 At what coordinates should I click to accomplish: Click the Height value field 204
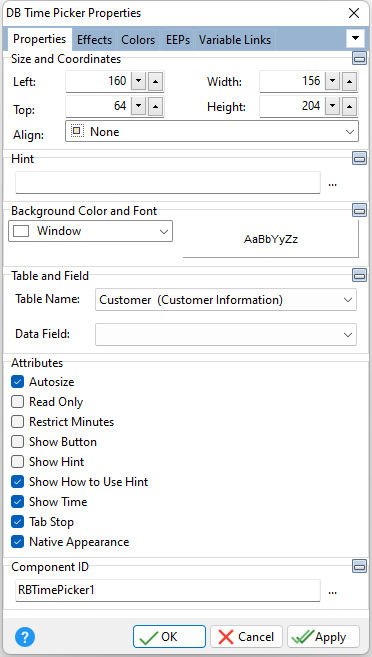tap(292, 107)
